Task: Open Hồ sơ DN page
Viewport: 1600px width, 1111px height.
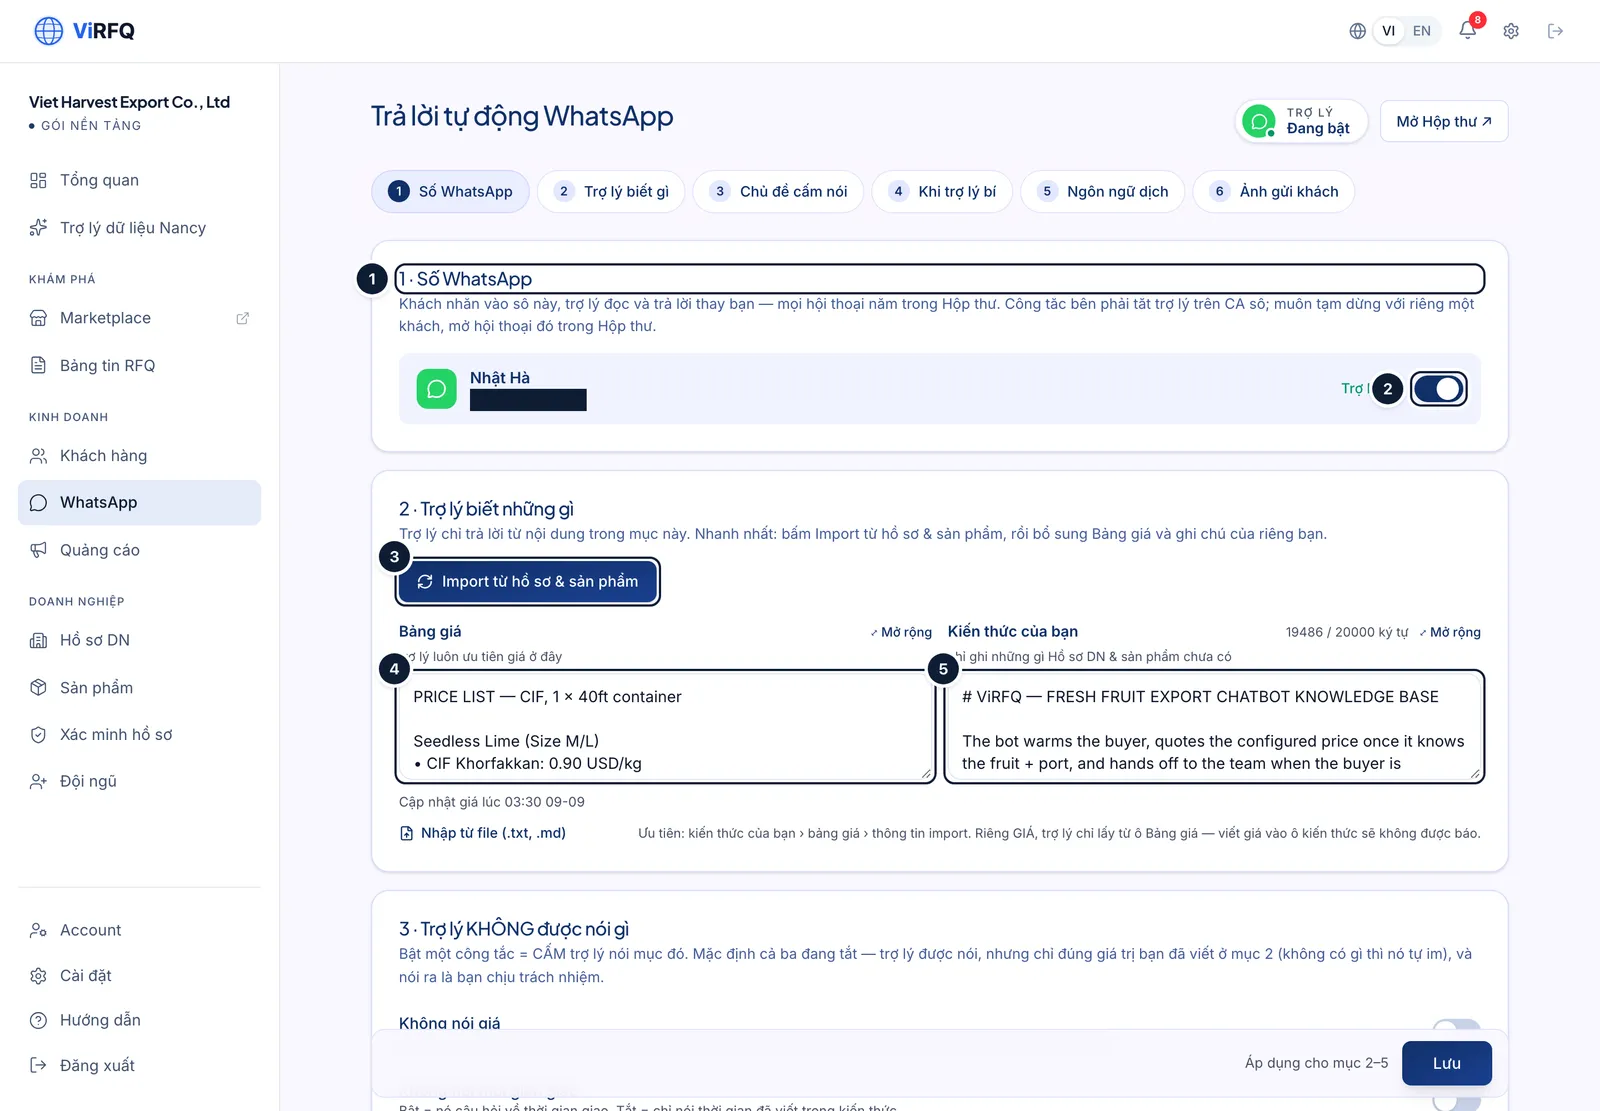Action: [139, 640]
